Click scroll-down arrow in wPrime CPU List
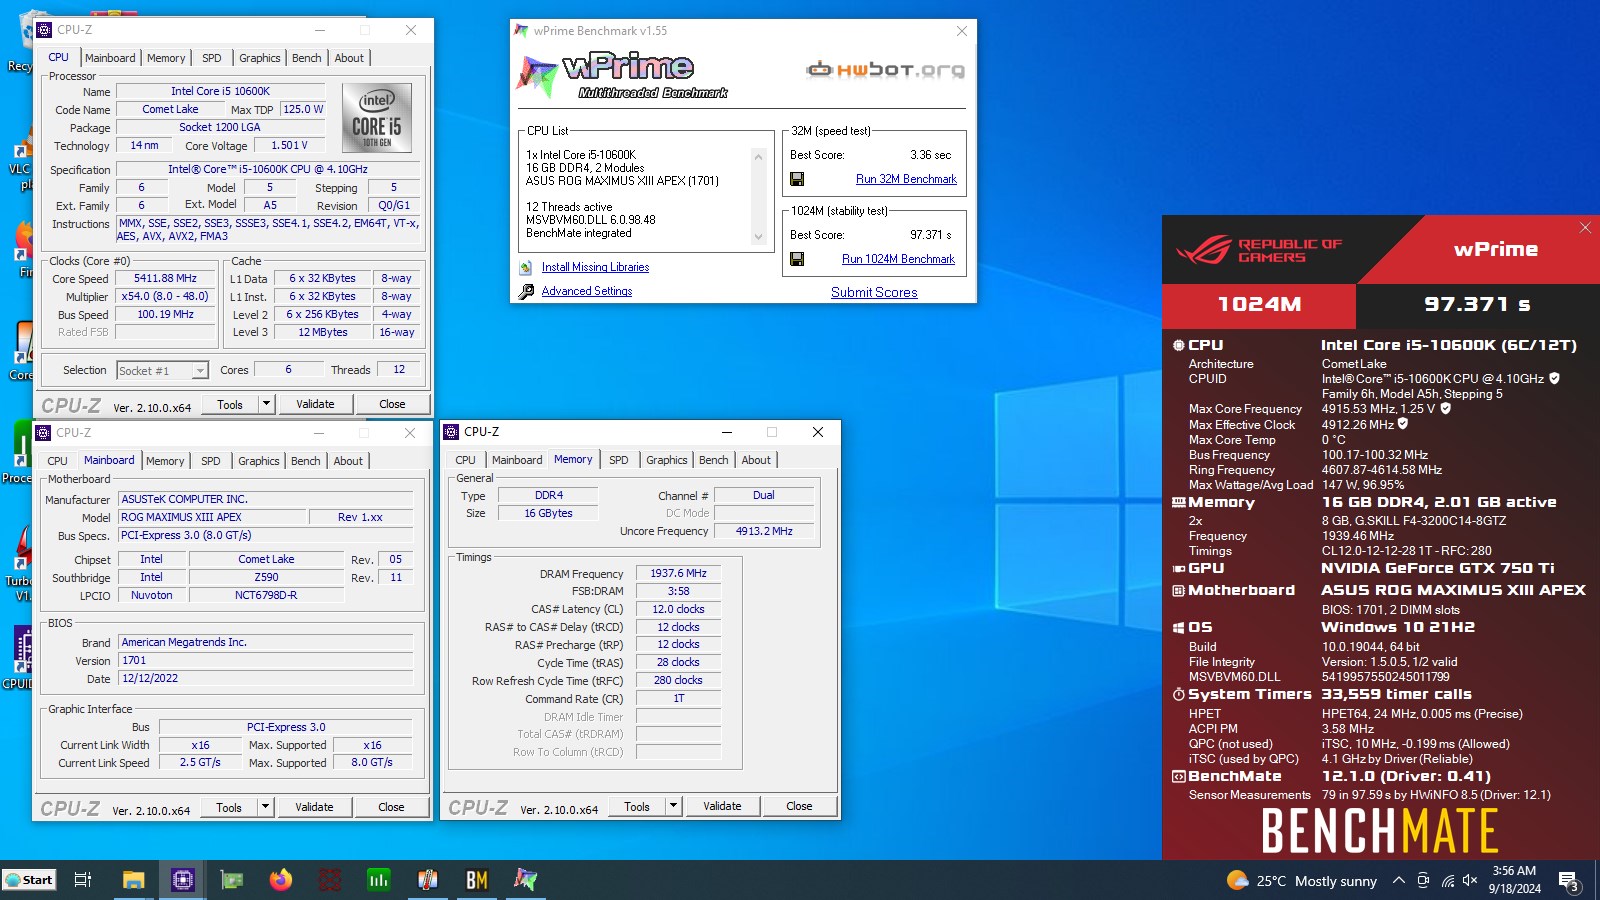Image resolution: width=1600 pixels, height=900 pixels. point(758,237)
